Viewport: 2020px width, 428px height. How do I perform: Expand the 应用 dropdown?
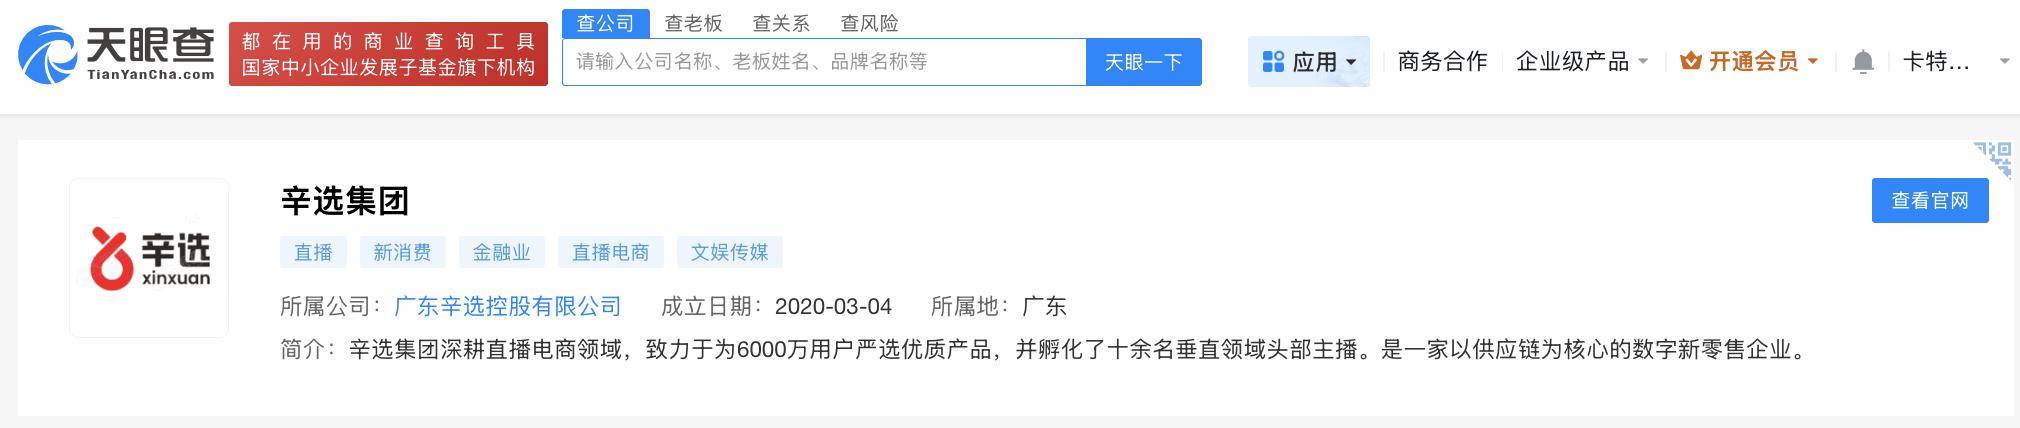coord(1309,62)
